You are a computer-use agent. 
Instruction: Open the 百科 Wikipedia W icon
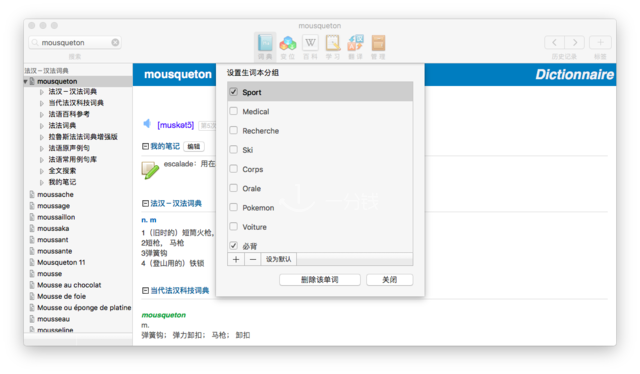click(x=311, y=42)
